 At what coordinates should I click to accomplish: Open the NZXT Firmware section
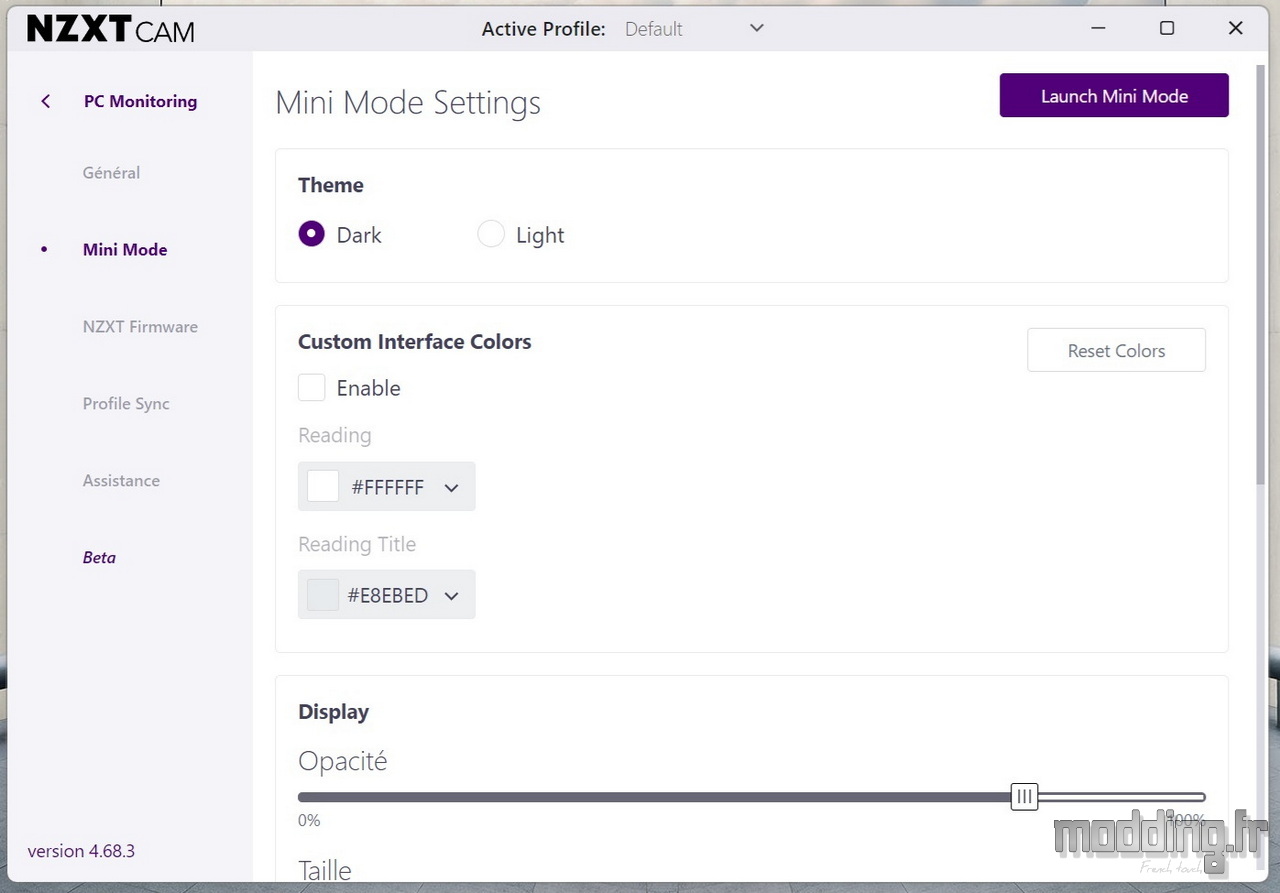pyautogui.click(x=140, y=327)
